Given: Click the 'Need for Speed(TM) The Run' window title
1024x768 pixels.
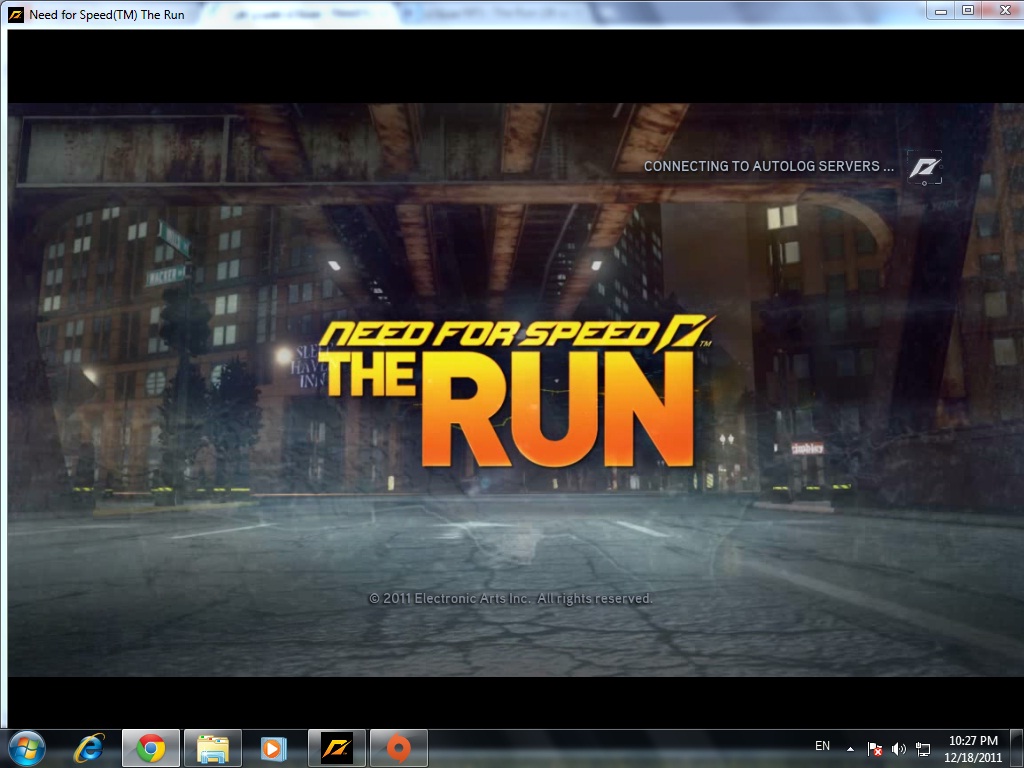Looking at the screenshot, I should 106,14.
